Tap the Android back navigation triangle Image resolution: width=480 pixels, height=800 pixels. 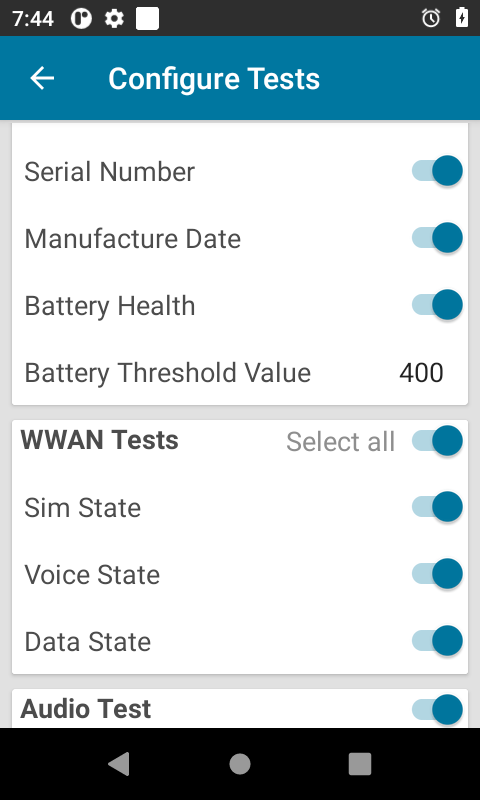point(119,764)
